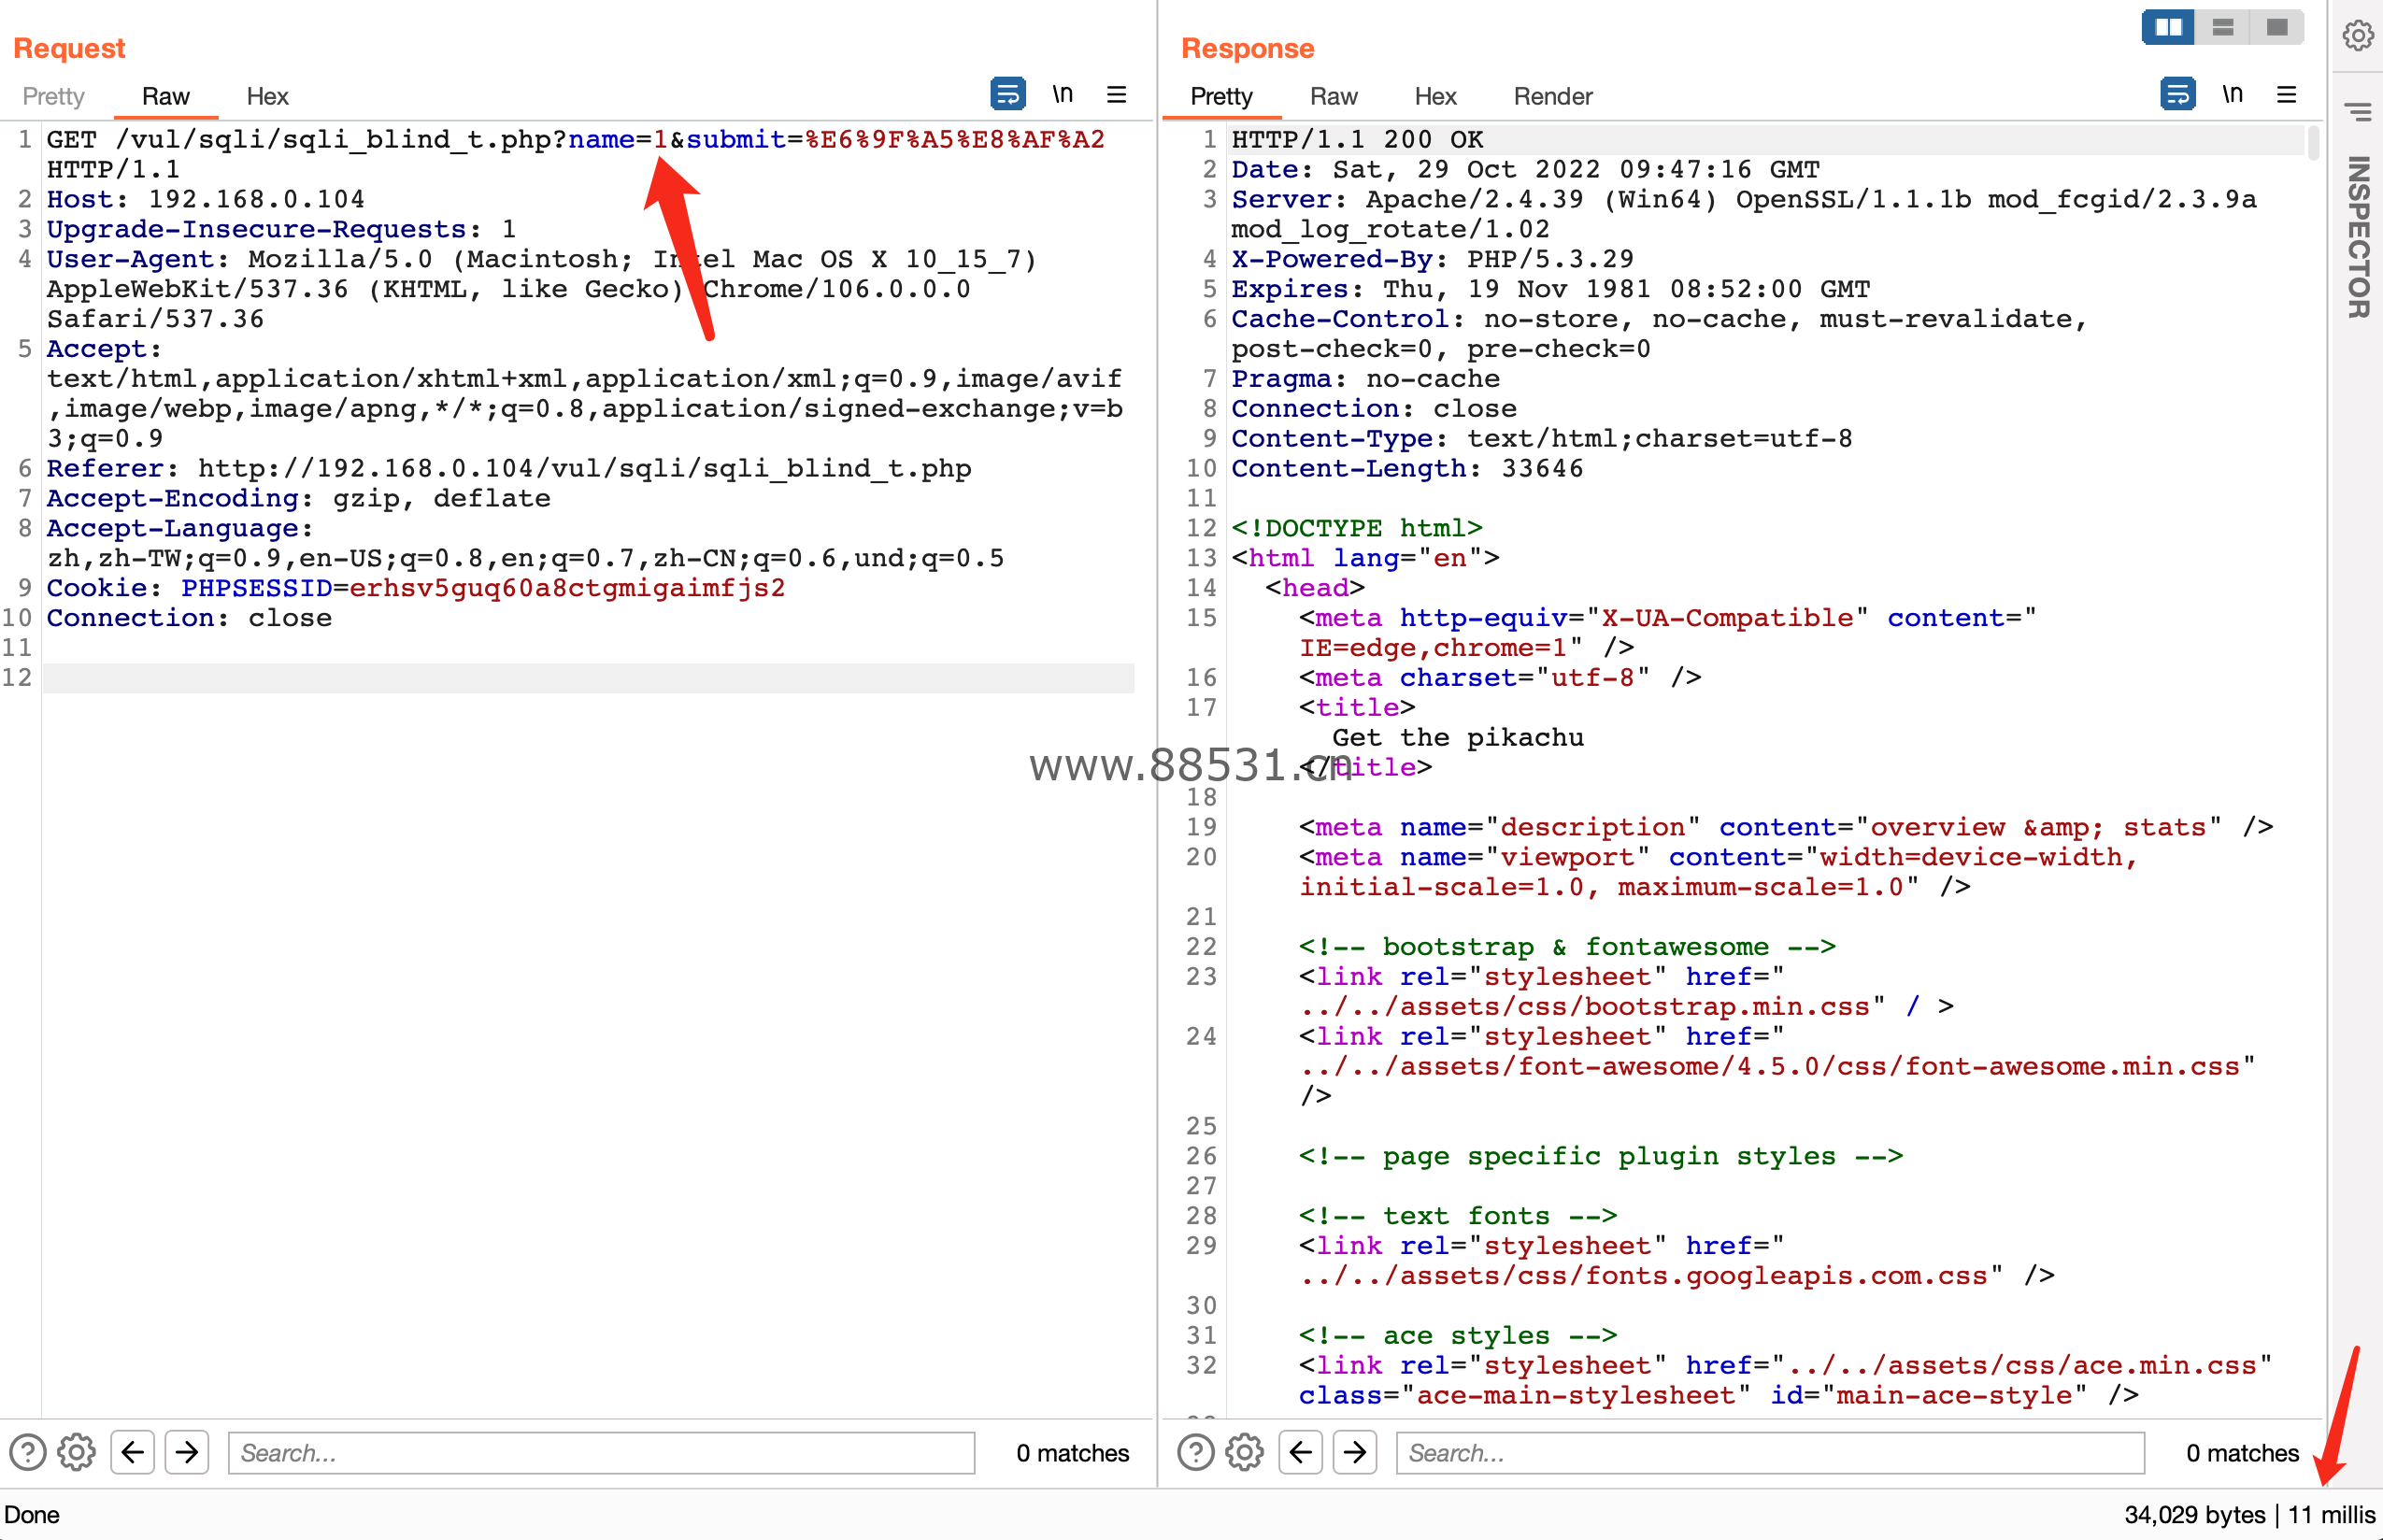This screenshot has width=2383, height=1540.
Task: Expand the Inspector side panel
Action: [2358, 236]
